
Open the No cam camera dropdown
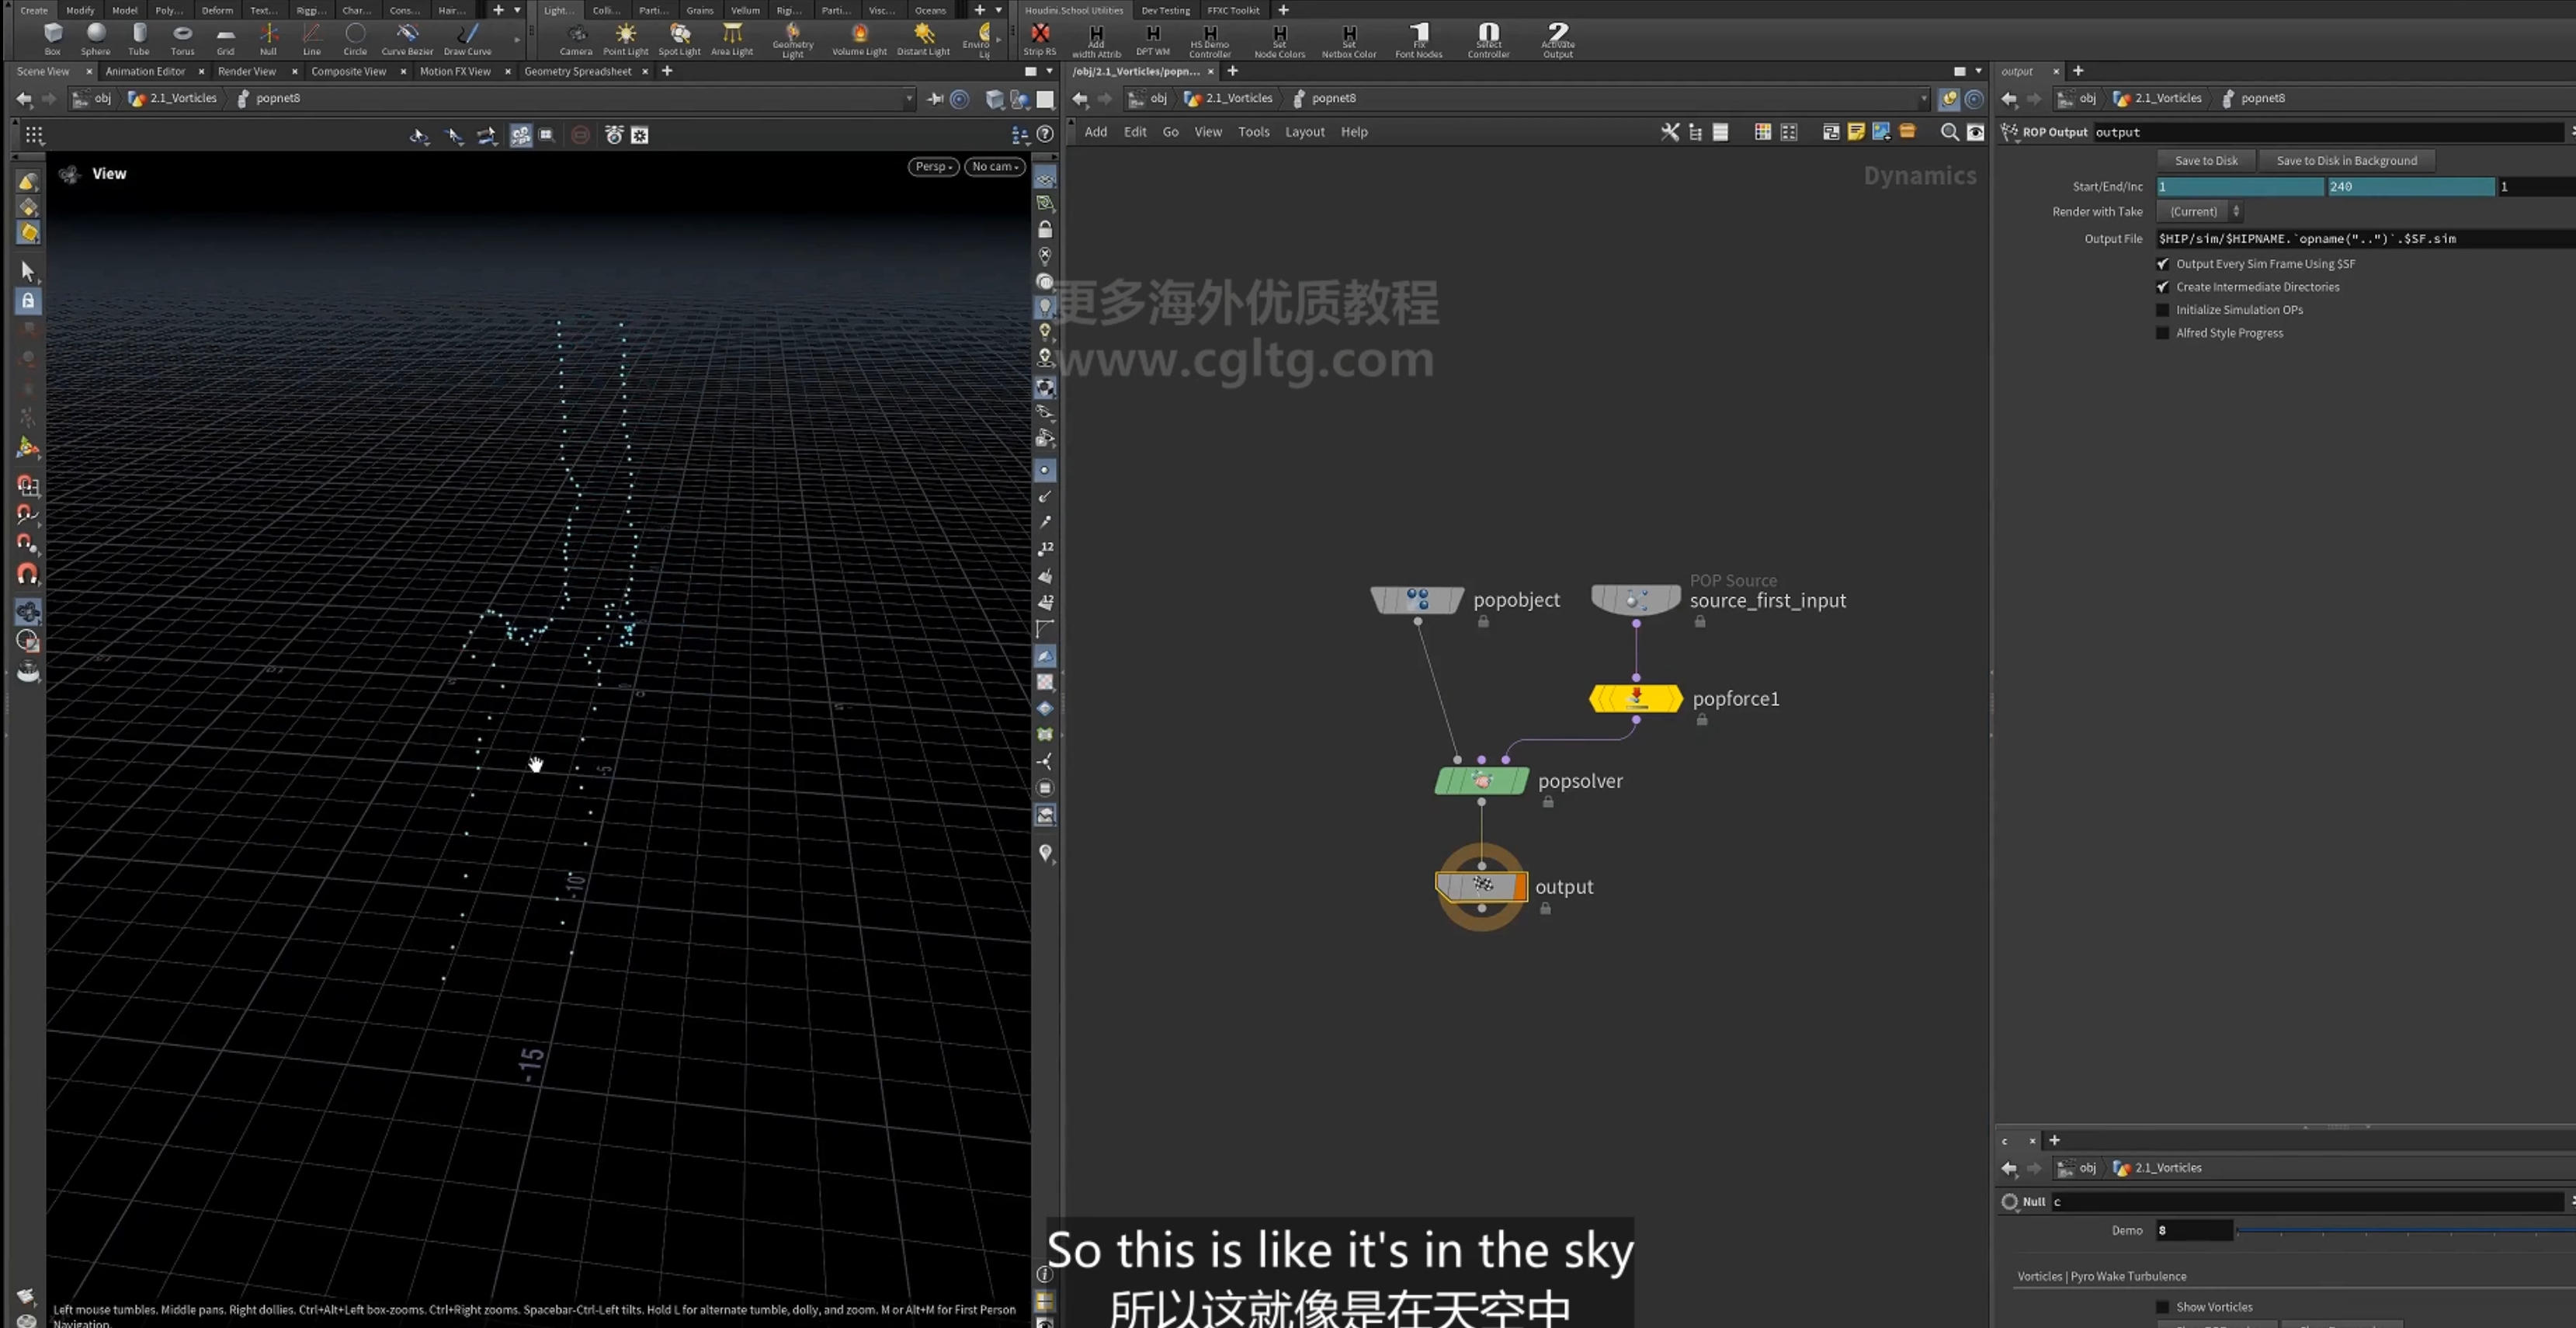click(995, 167)
